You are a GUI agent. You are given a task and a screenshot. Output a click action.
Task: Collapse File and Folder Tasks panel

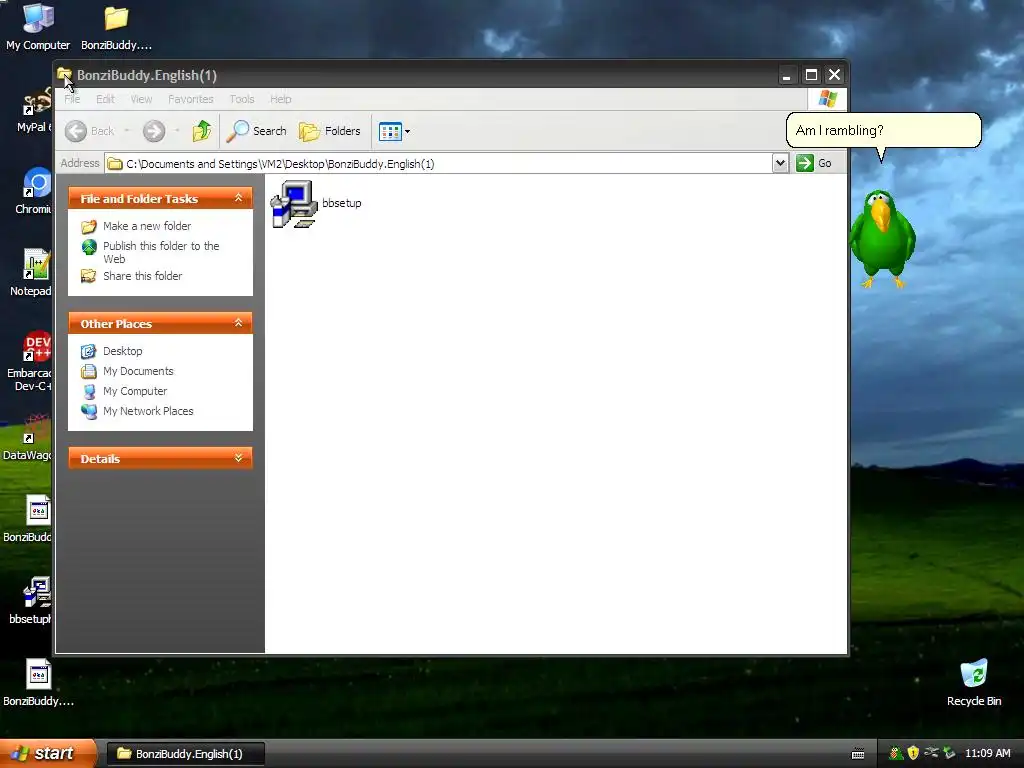click(238, 198)
